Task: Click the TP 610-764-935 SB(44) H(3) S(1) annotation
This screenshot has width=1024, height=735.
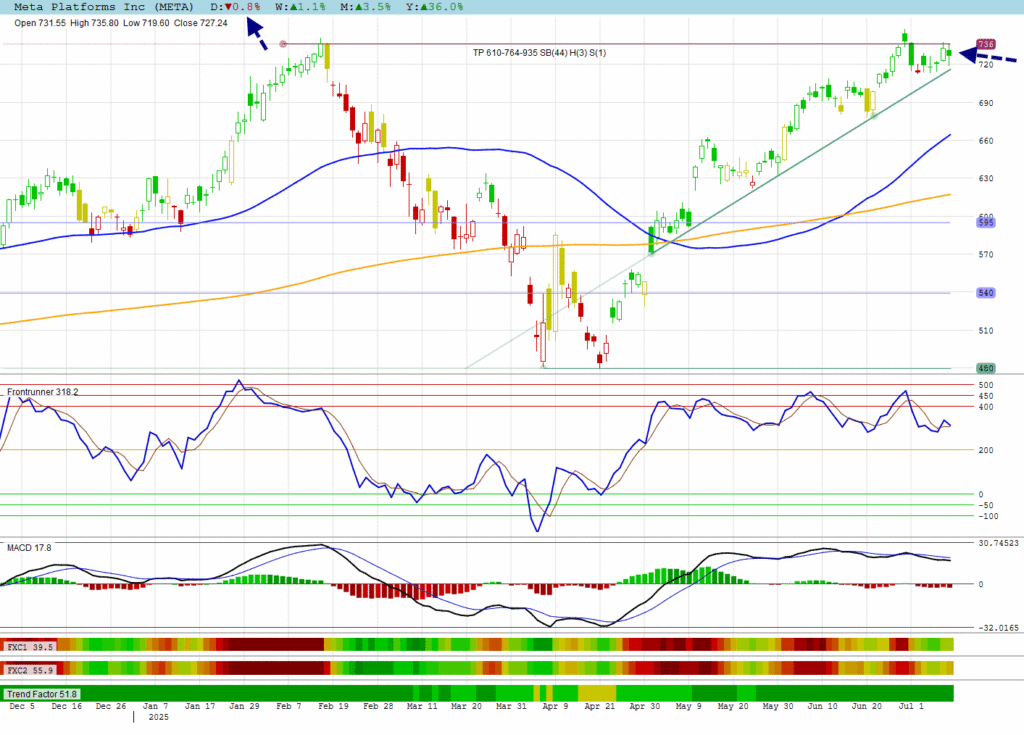Action: pos(539,53)
